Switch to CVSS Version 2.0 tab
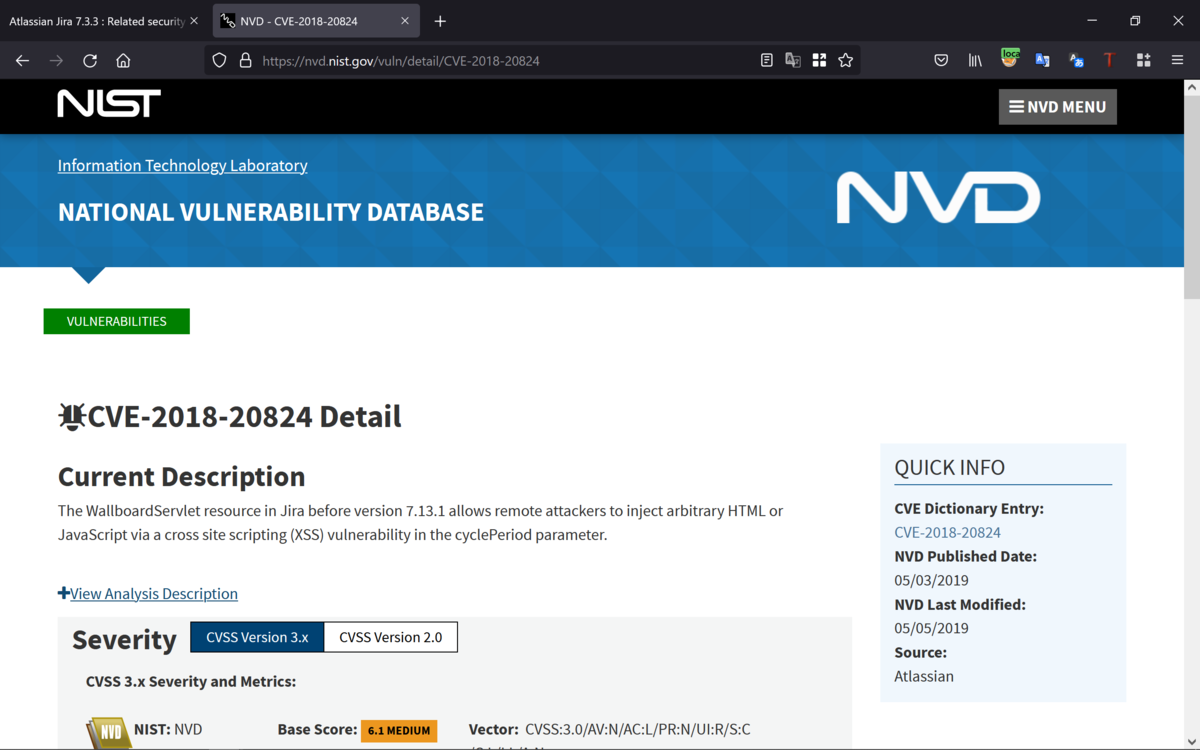Image resolution: width=1200 pixels, height=750 pixels. tap(390, 637)
